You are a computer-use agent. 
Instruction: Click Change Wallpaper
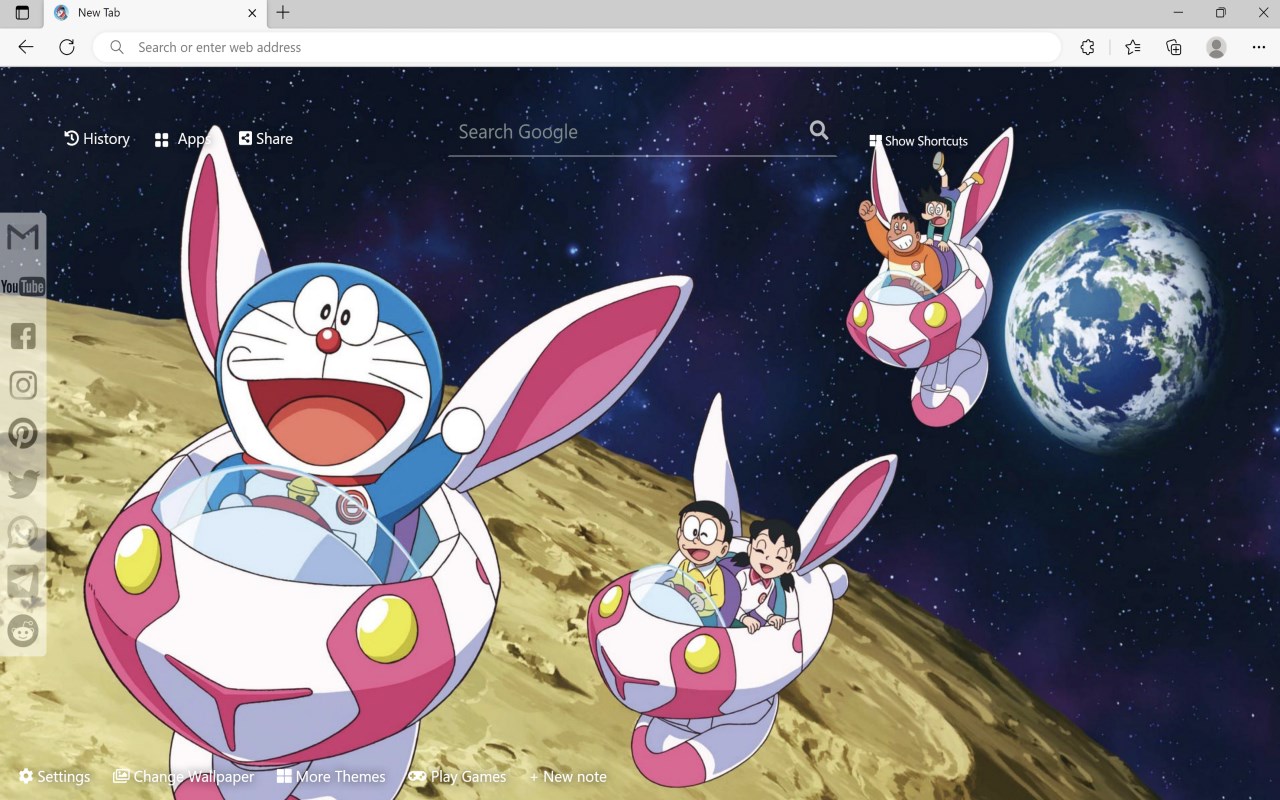coord(183,776)
